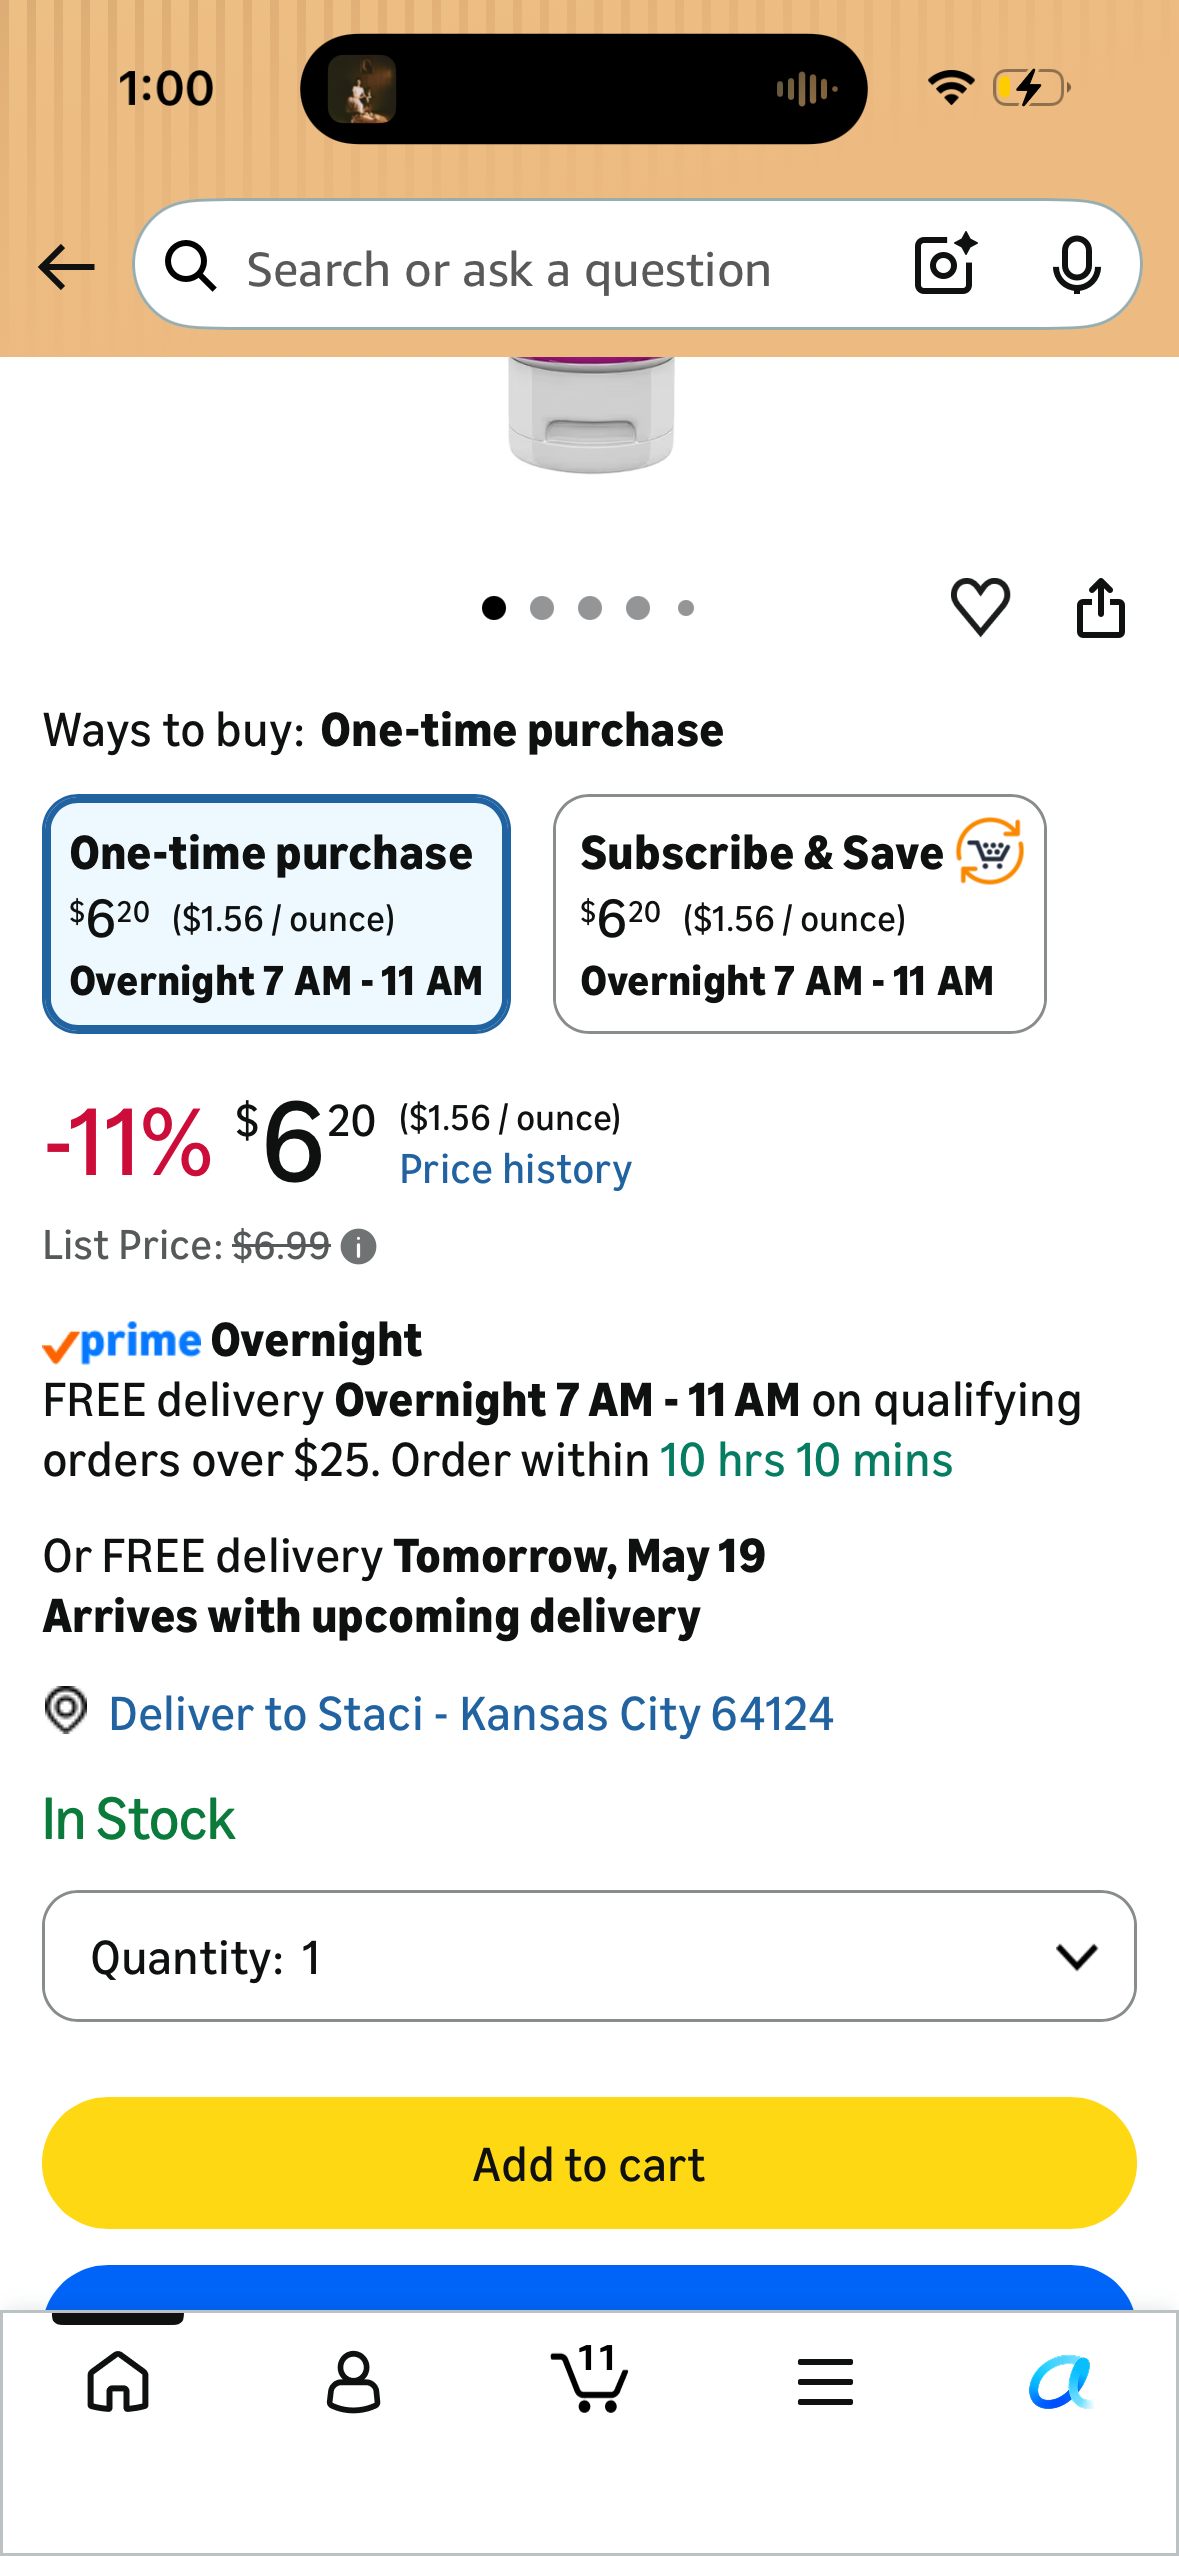Open camera lens search icon

coord(945,265)
